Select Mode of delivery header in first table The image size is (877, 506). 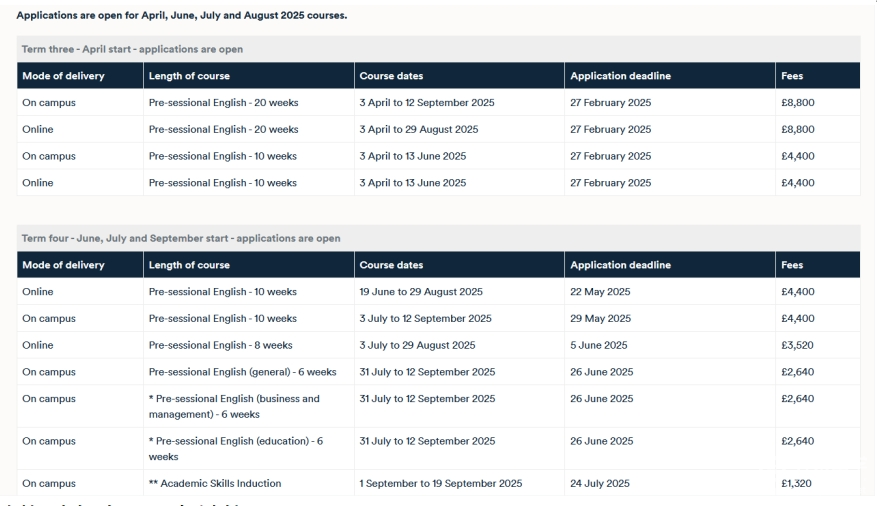[63, 76]
